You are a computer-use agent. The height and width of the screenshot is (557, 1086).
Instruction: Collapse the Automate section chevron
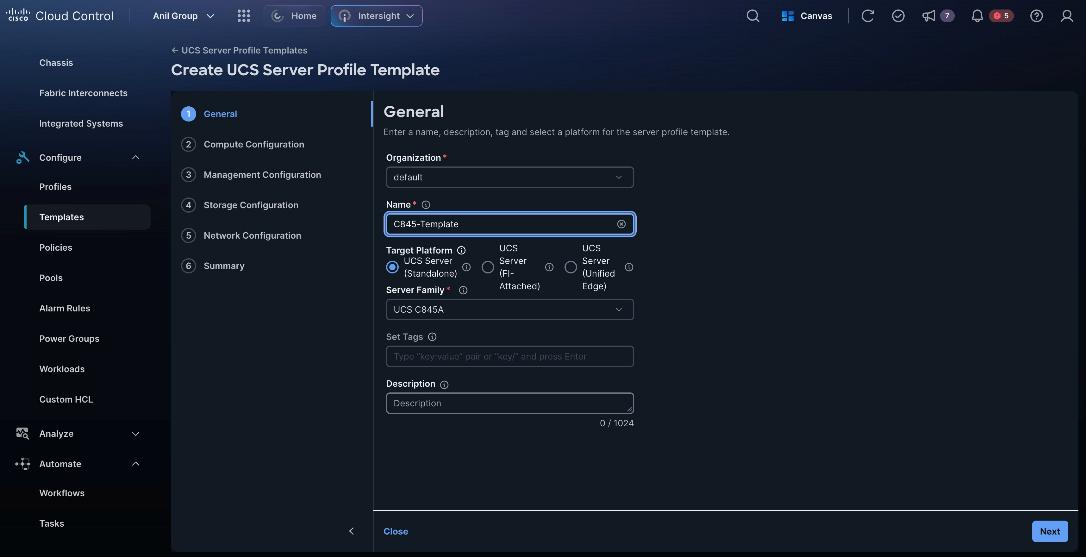pyautogui.click(x=136, y=464)
